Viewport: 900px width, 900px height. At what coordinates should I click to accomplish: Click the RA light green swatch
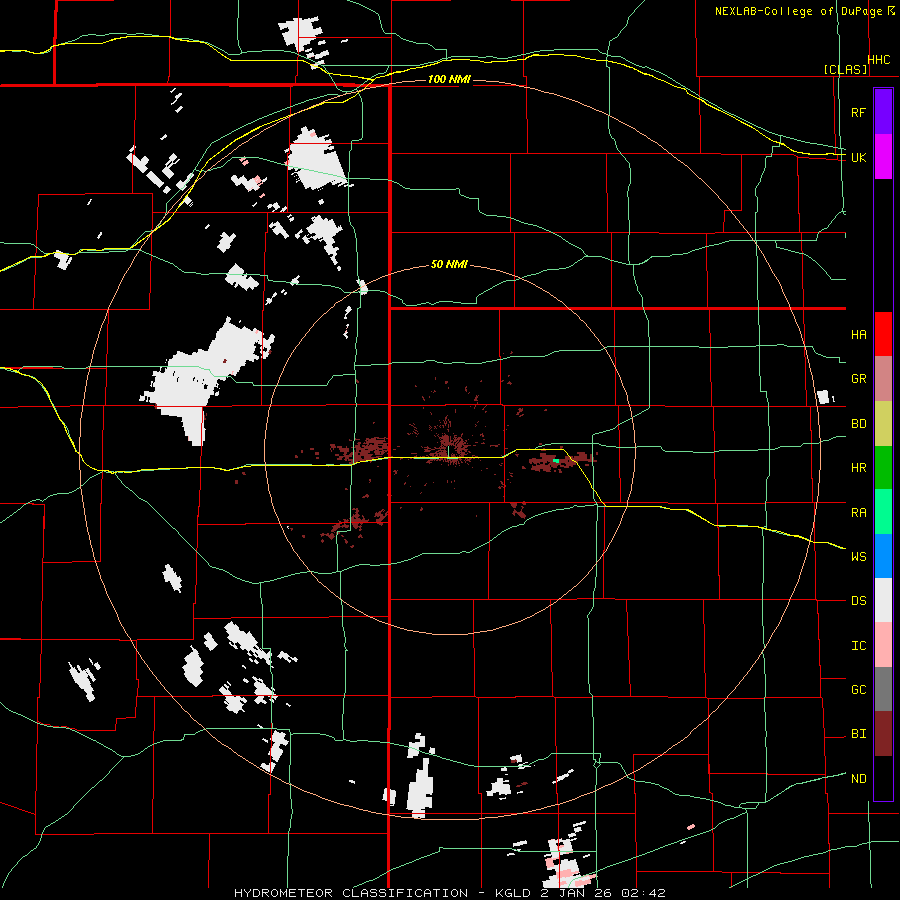click(883, 512)
